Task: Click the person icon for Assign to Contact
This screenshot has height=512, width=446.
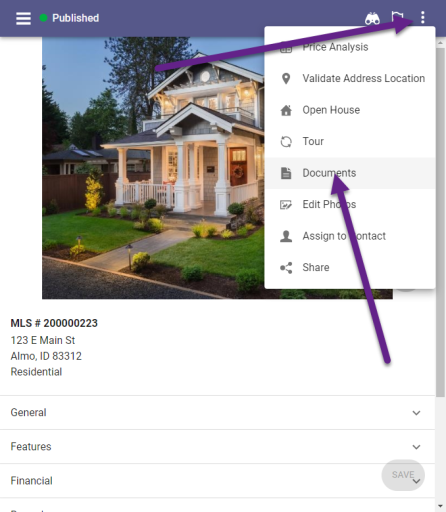Action: tap(286, 236)
